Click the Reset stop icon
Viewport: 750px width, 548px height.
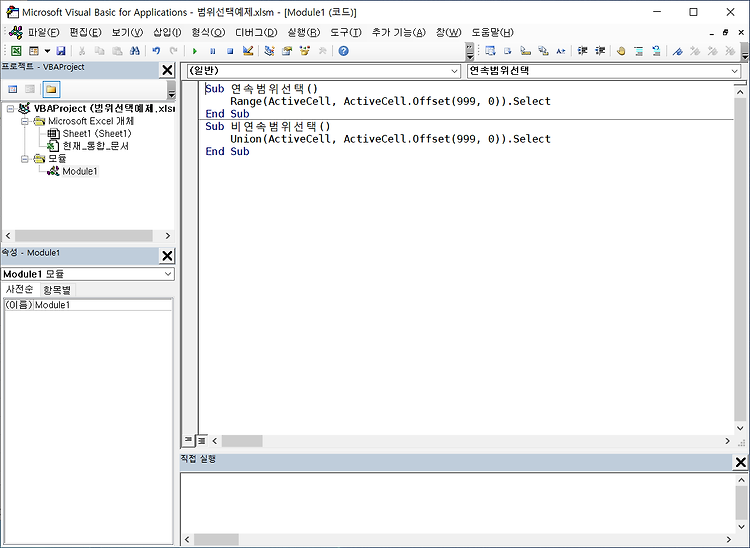(230, 51)
